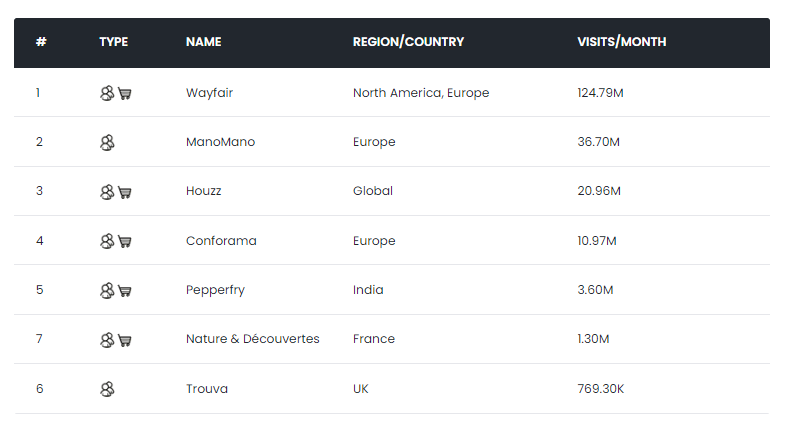The height and width of the screenshot is (424, 786).
Task: Click the TYPE column header
Action: tap(114, 42)
